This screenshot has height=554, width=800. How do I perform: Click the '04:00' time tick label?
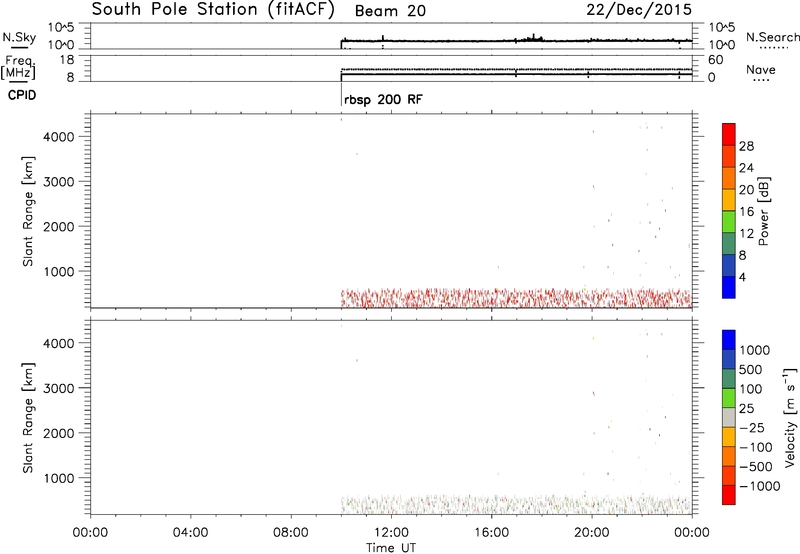pos(191,533)
